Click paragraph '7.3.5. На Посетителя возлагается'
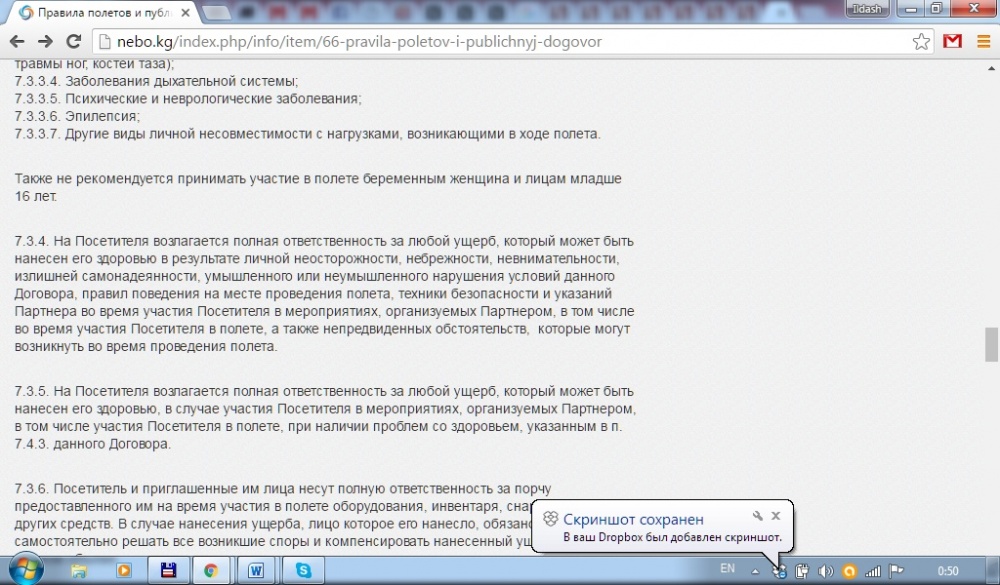Image resolution: width=1000 pixels, height=585 pixels. click(x=325, y=417)
